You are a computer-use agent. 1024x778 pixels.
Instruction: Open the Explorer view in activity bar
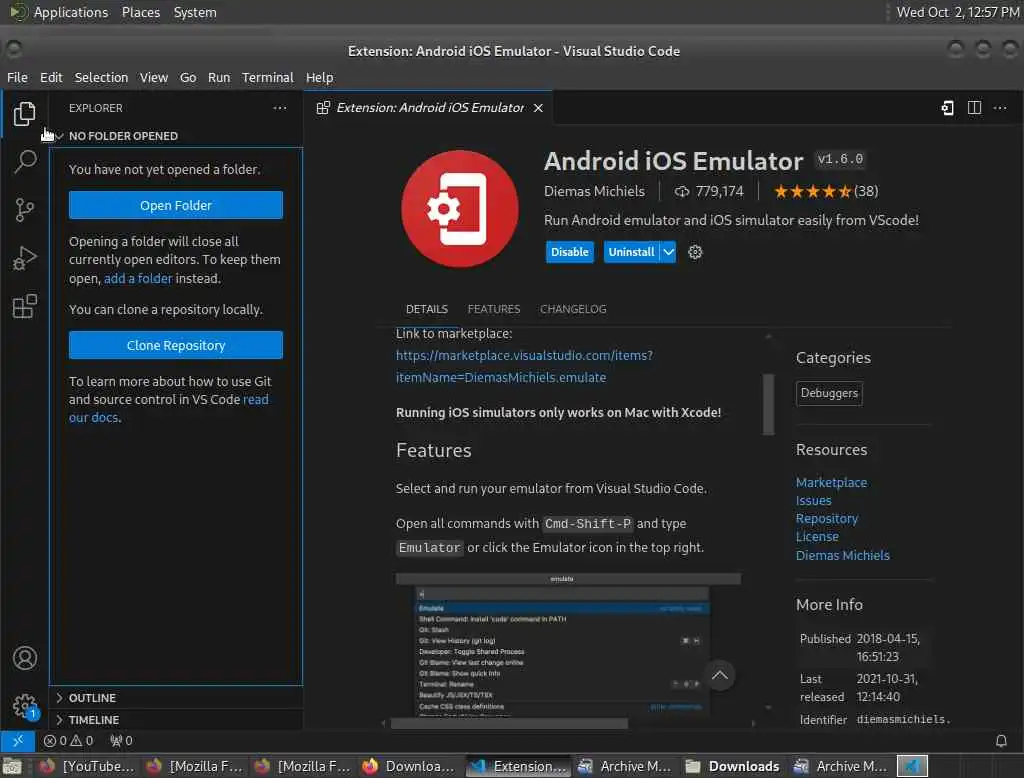(24, 114)
